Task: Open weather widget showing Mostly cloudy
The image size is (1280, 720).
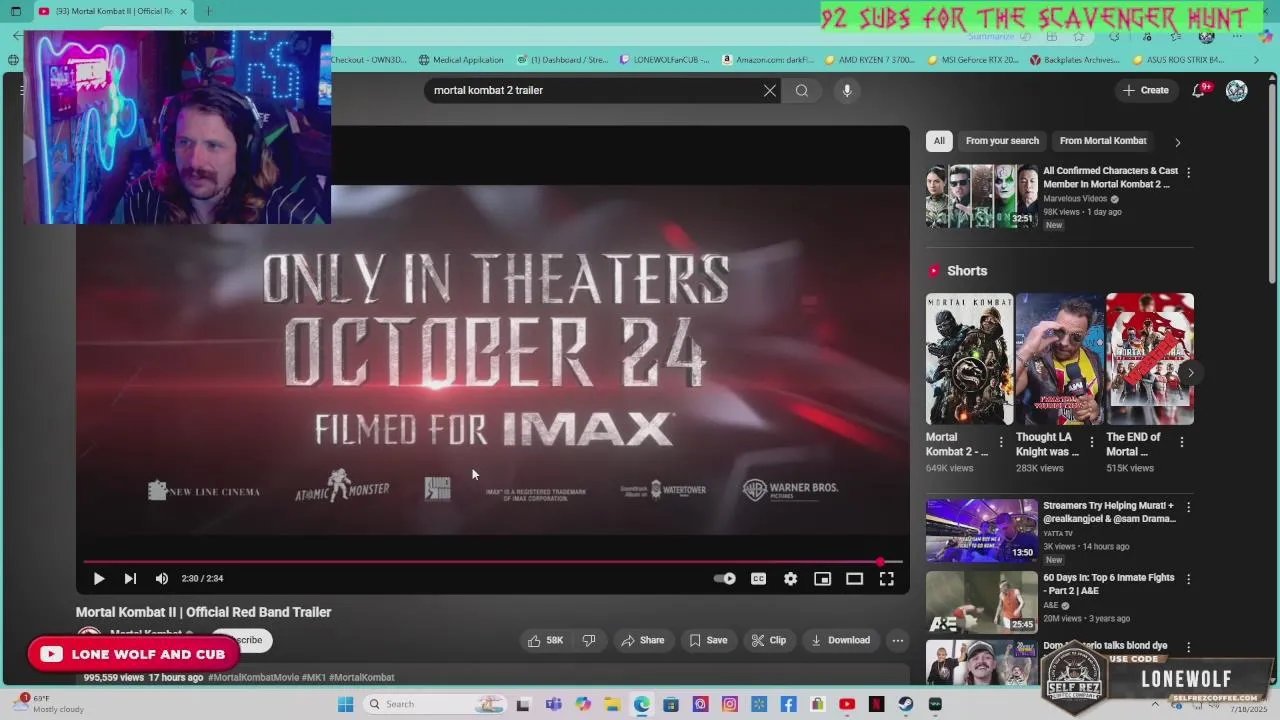Action: [x=50, y=704]
